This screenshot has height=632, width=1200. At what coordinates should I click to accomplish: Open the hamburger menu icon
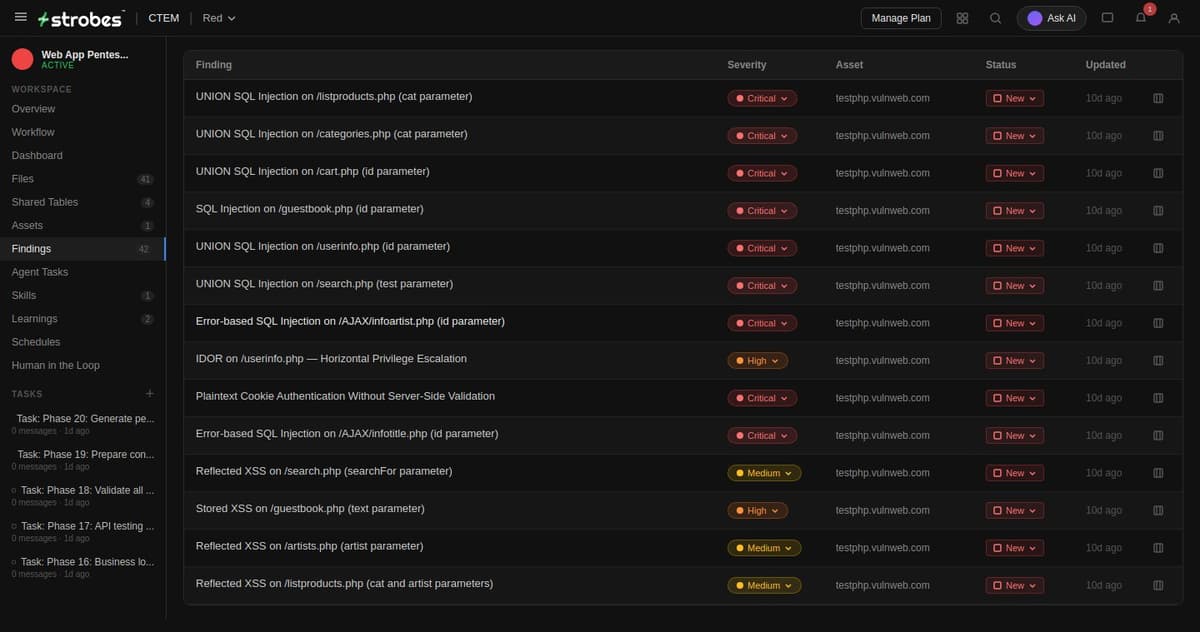point(21,17)
